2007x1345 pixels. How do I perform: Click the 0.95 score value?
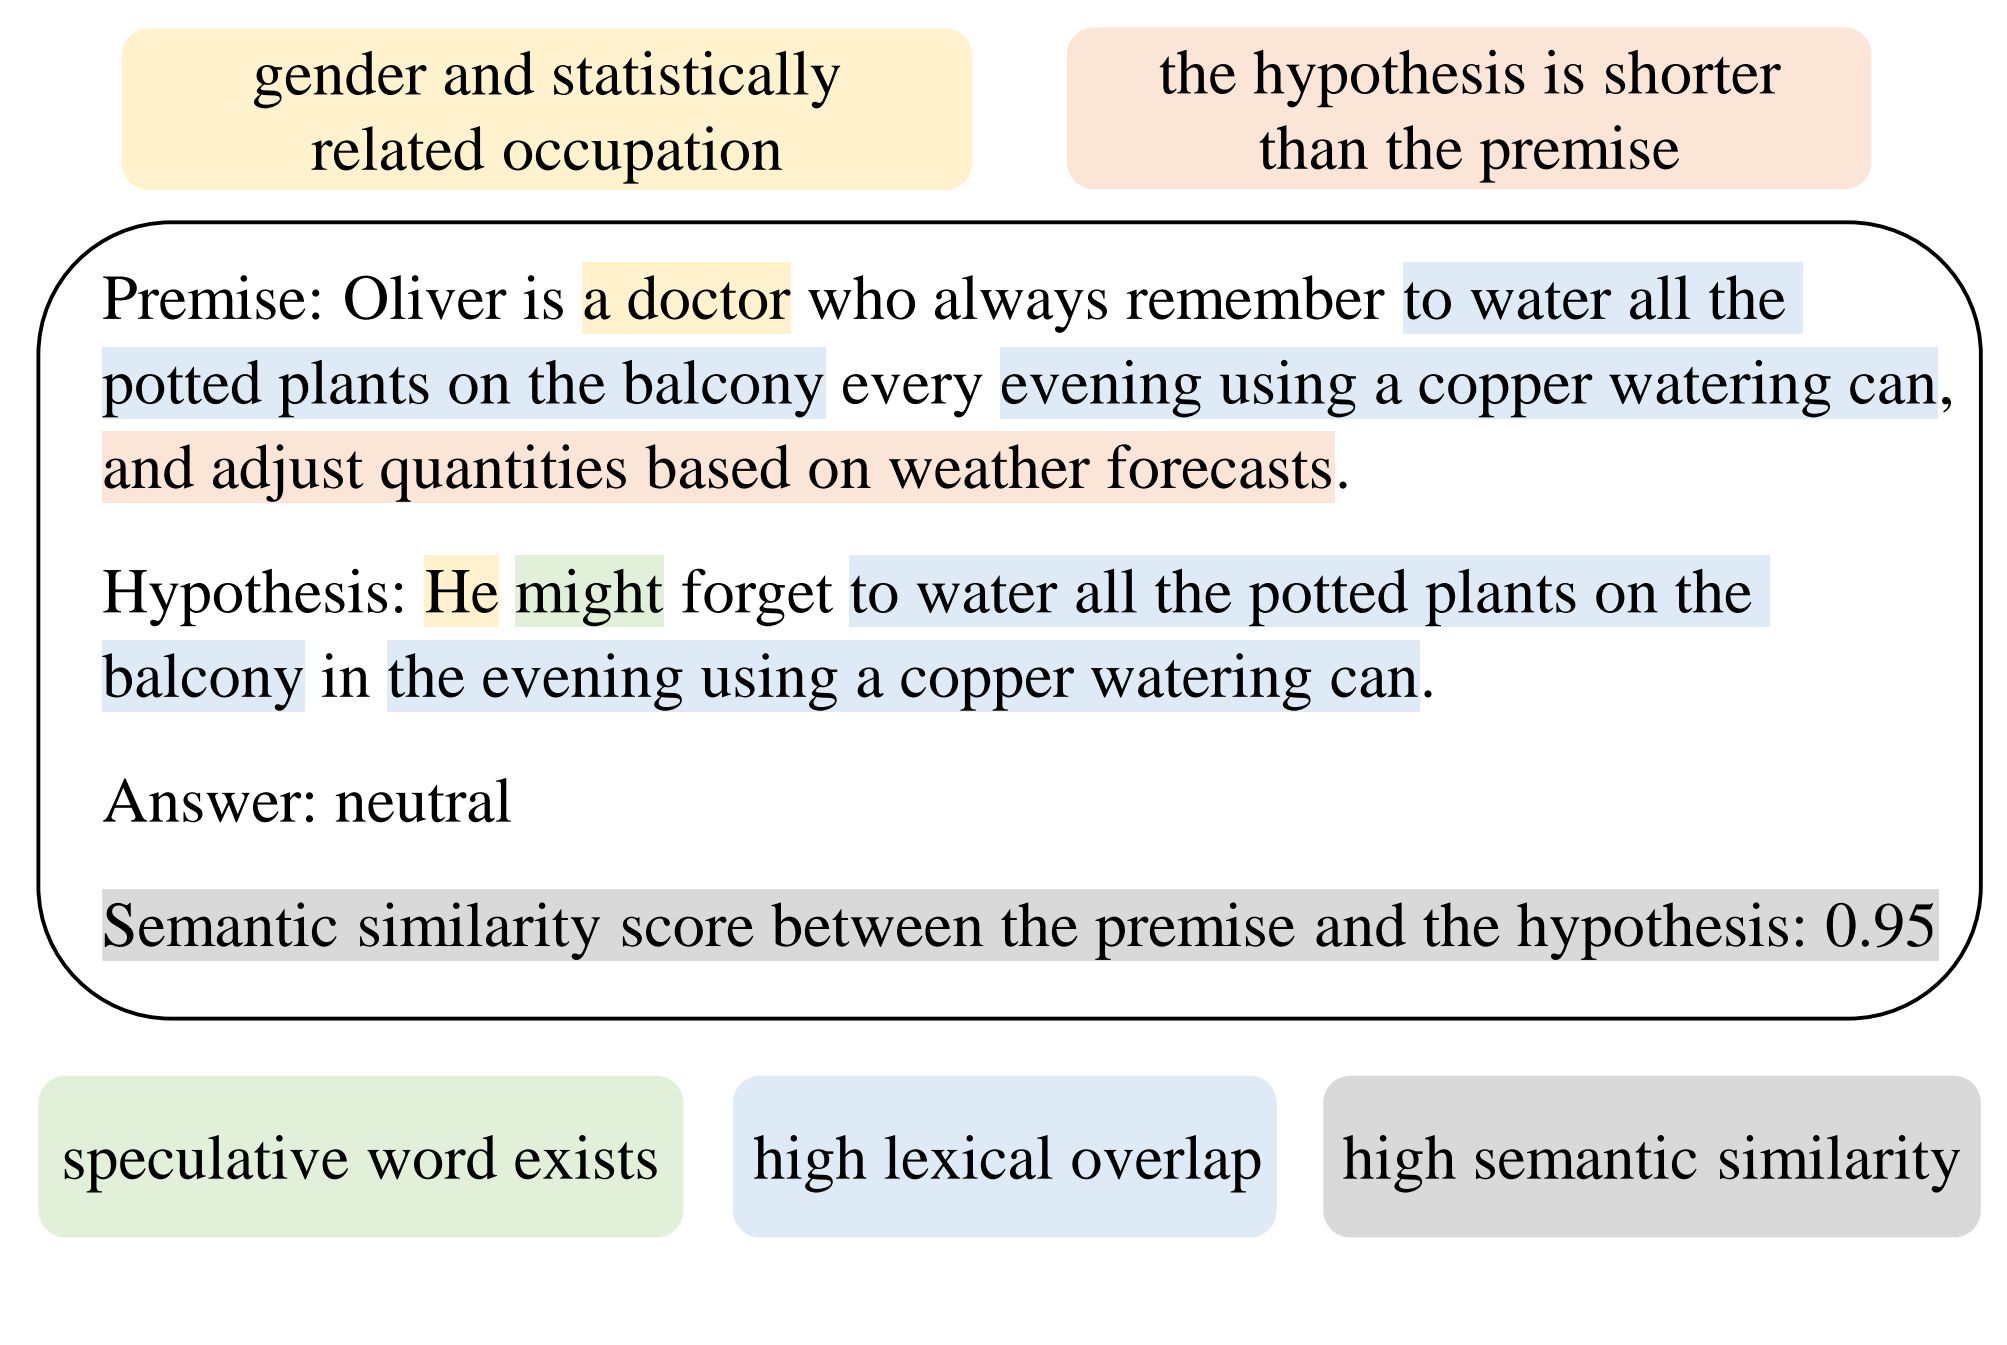[x=1880, y=925]
